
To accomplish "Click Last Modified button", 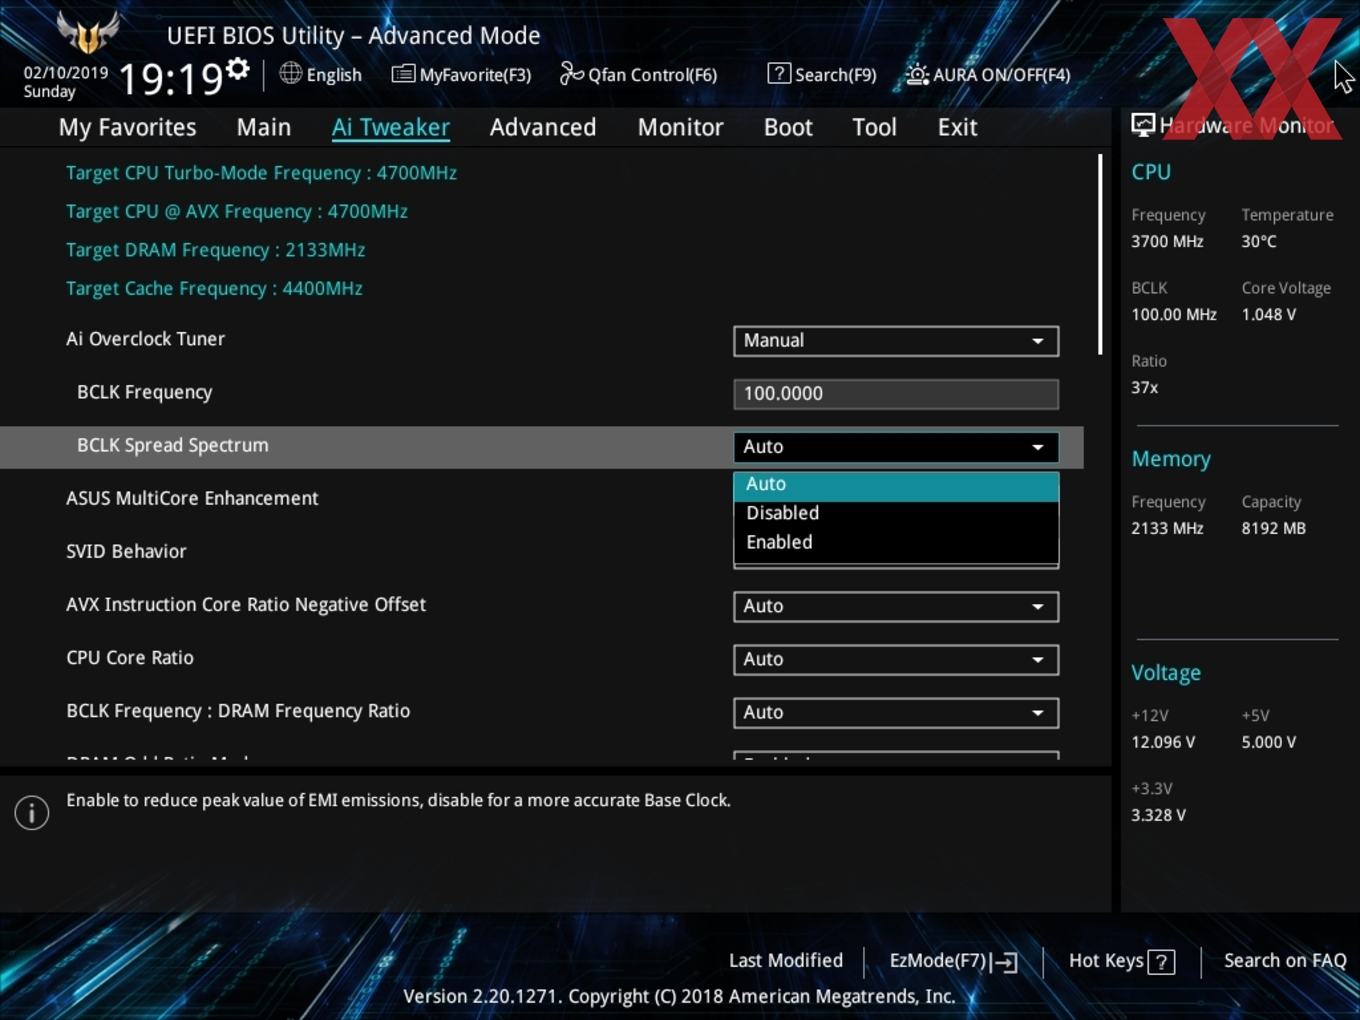I will [x=786, y=961].
